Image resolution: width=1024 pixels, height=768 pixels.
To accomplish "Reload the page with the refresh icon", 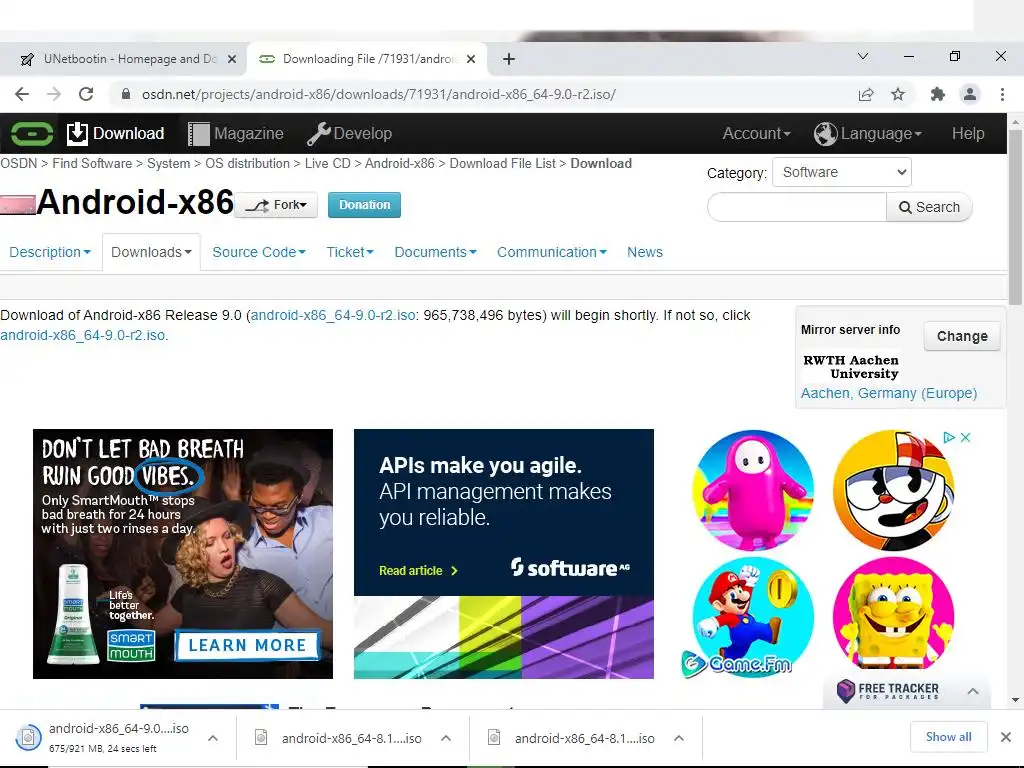I will click(x=86, y=94).
